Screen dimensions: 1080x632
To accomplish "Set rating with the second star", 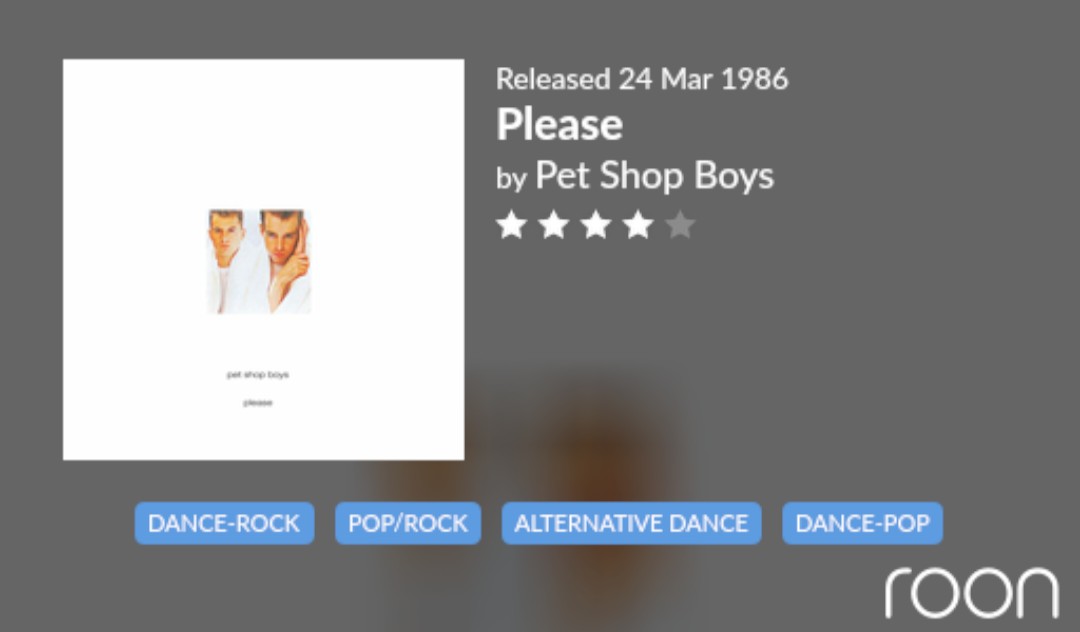I will [554, 225].
